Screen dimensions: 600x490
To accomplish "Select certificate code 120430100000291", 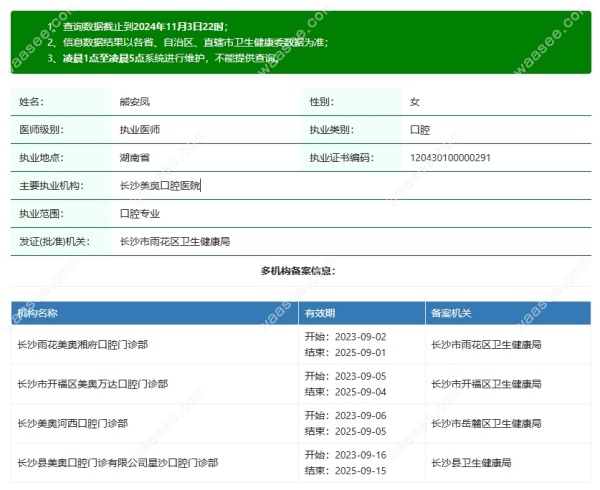I will [450, 158].
